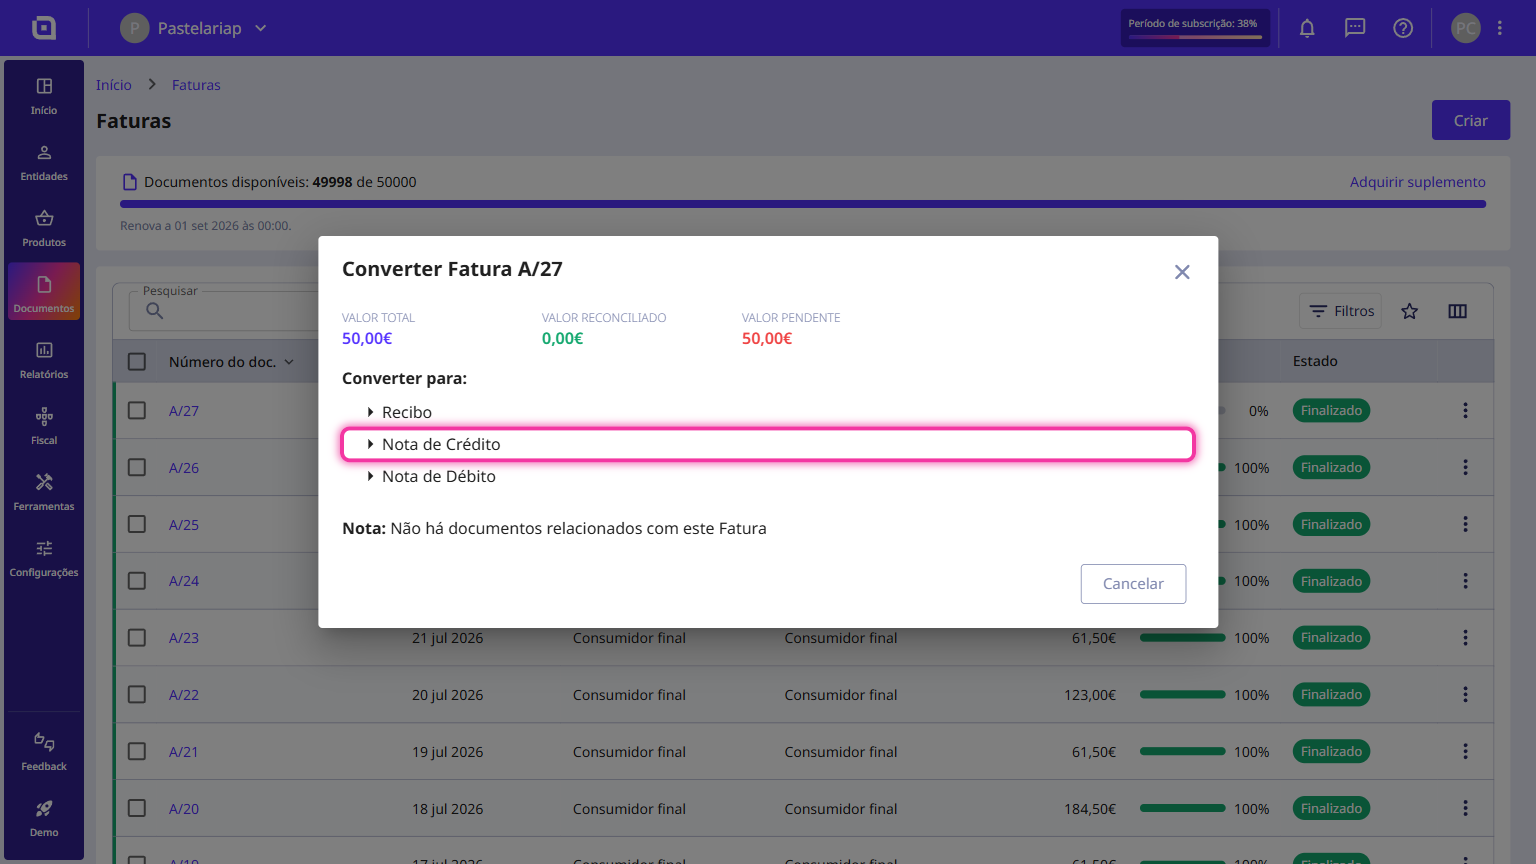Click the search magnifier icon

(x=154, y=311)
